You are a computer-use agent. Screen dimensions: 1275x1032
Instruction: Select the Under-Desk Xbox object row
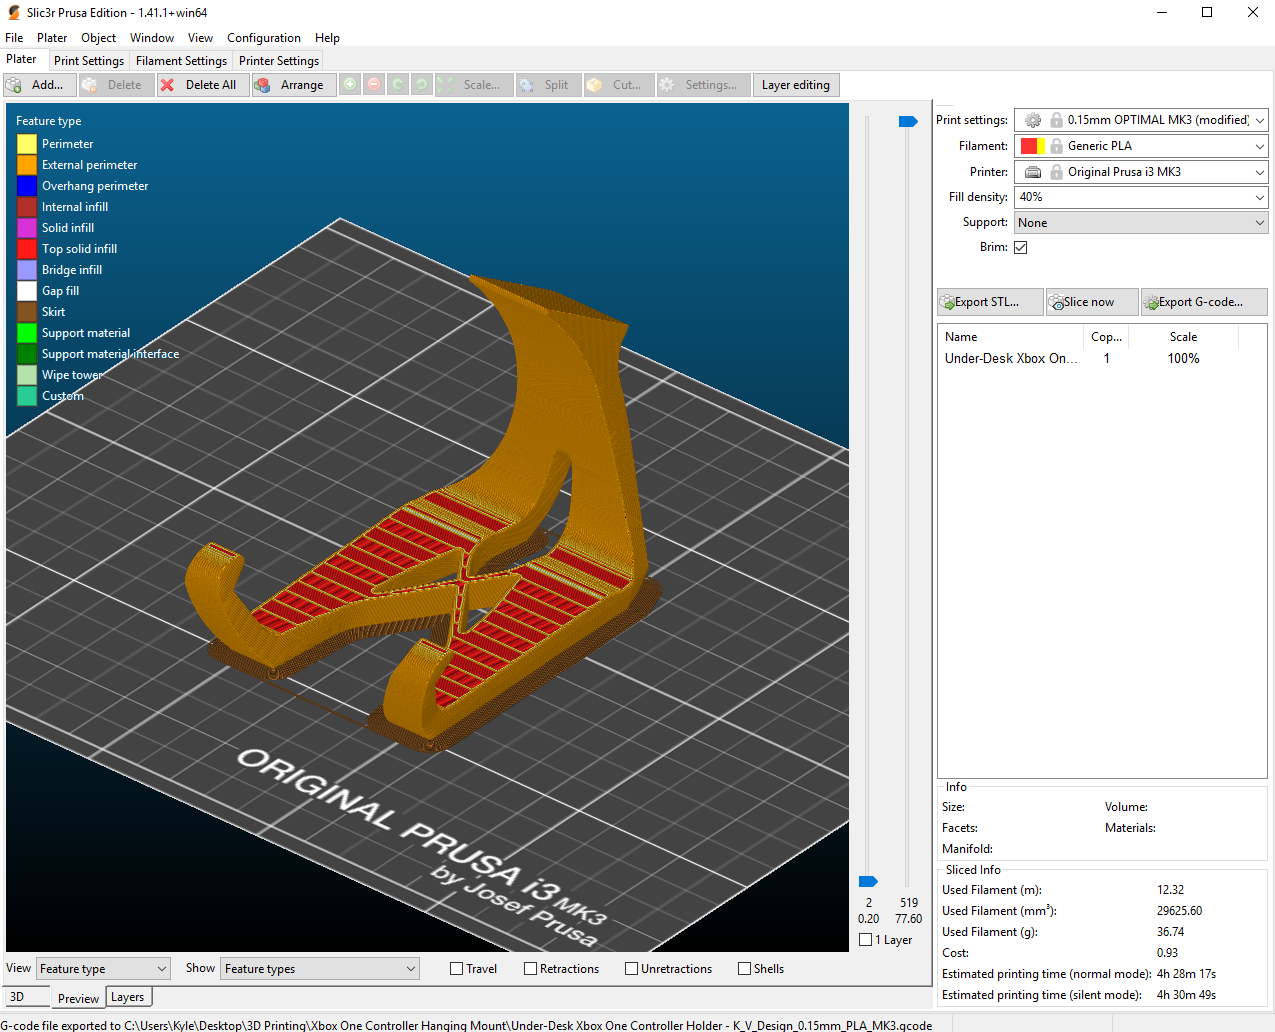pyautogui.click(x=1010, y=359)
